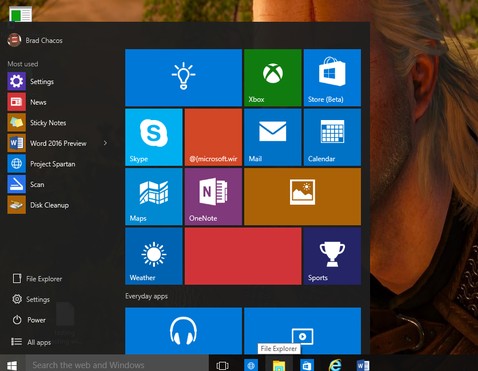This screenshot has width=478, height=371.
Task: Open the Photos tile with picture icon
Action: tap(302, 196)
